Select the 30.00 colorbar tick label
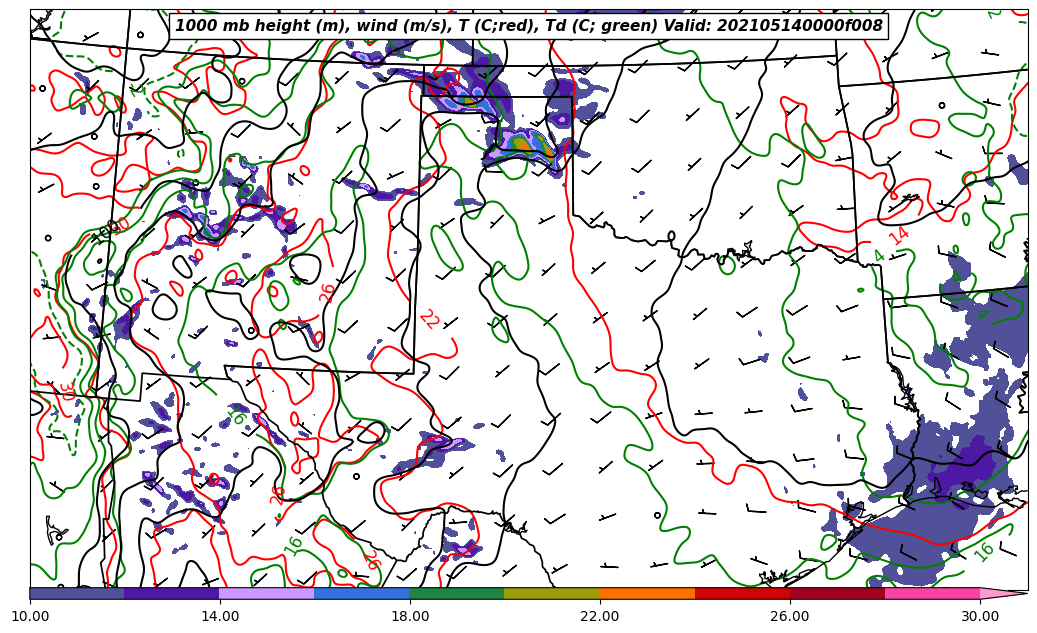1037x633 pixels. coord(980,616)
